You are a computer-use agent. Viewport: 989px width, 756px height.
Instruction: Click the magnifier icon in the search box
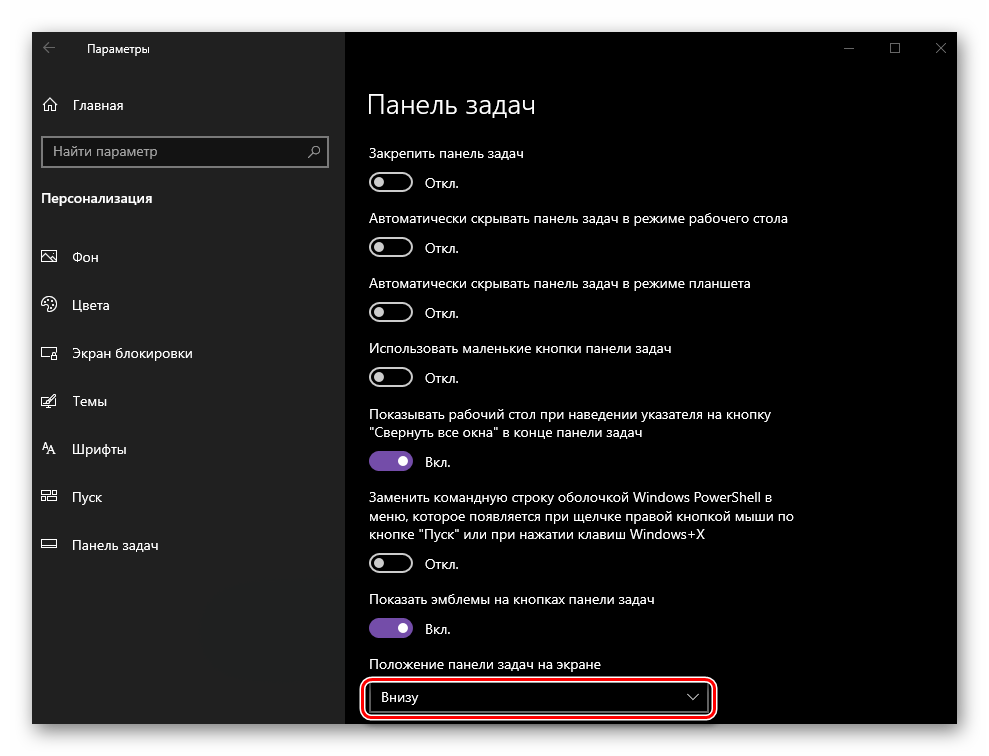[x=314, y=151]
